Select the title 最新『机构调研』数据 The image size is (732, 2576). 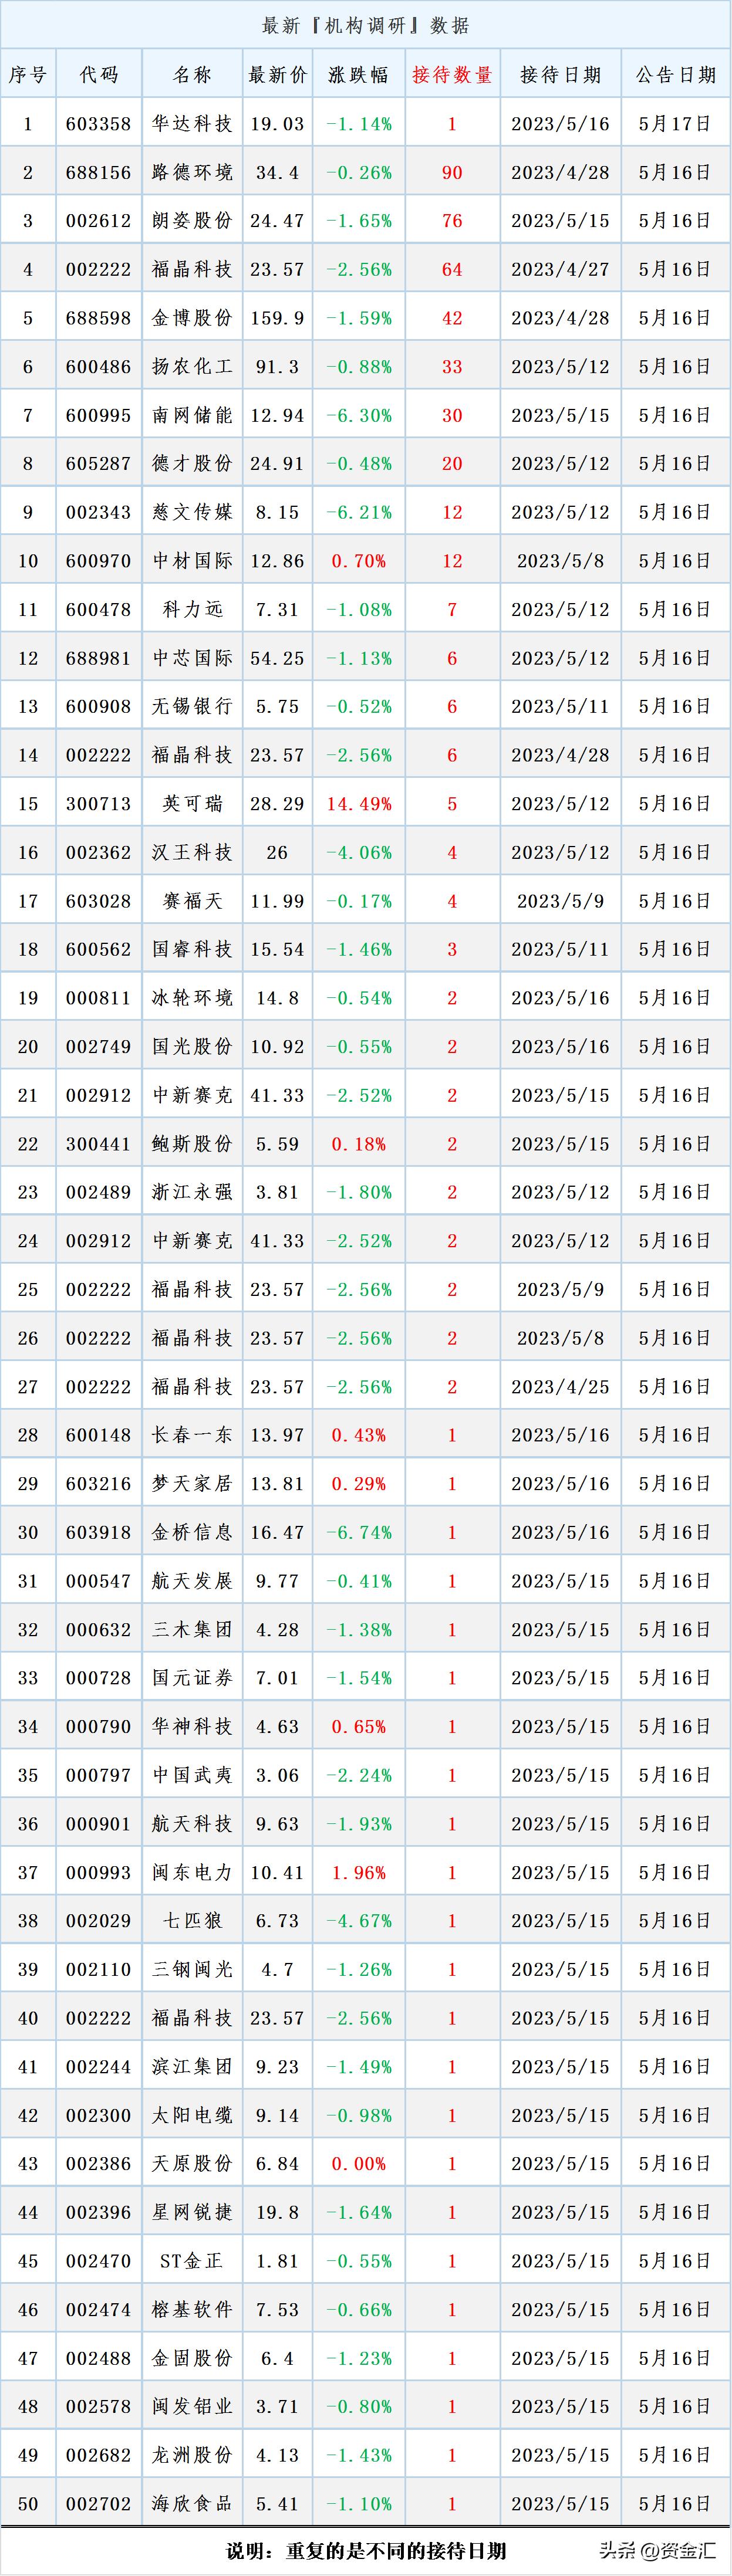366,25
